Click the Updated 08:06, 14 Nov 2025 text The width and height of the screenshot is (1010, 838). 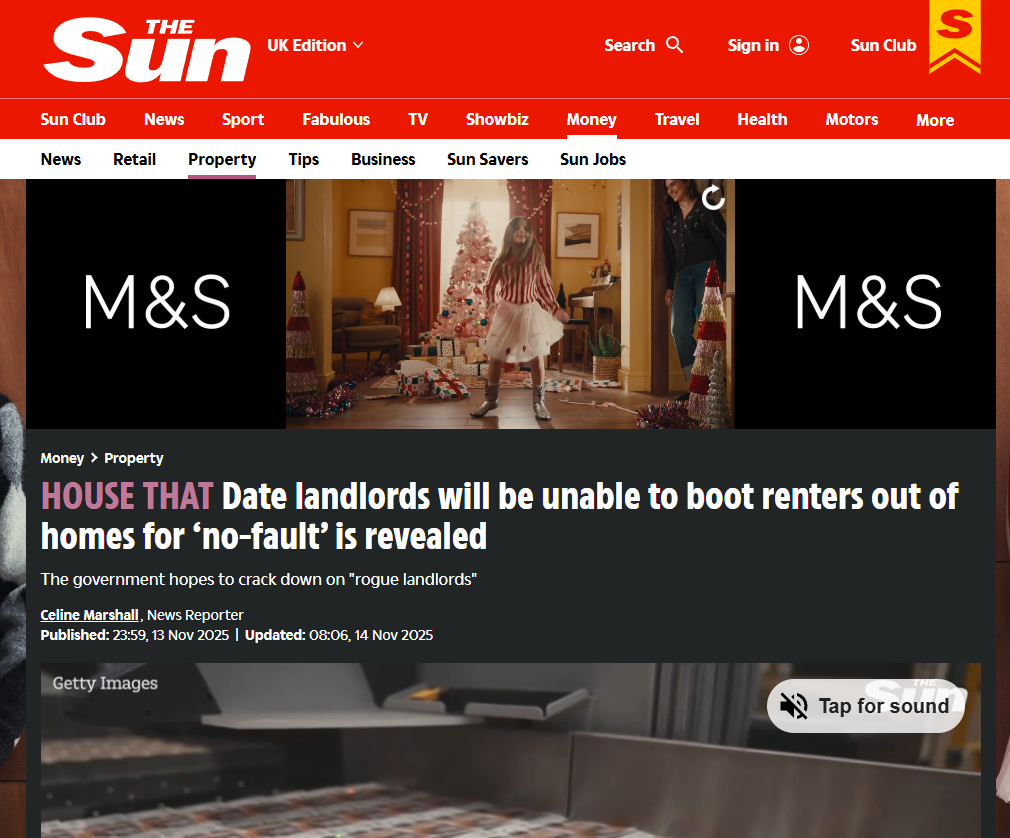[x=339, y=635]
